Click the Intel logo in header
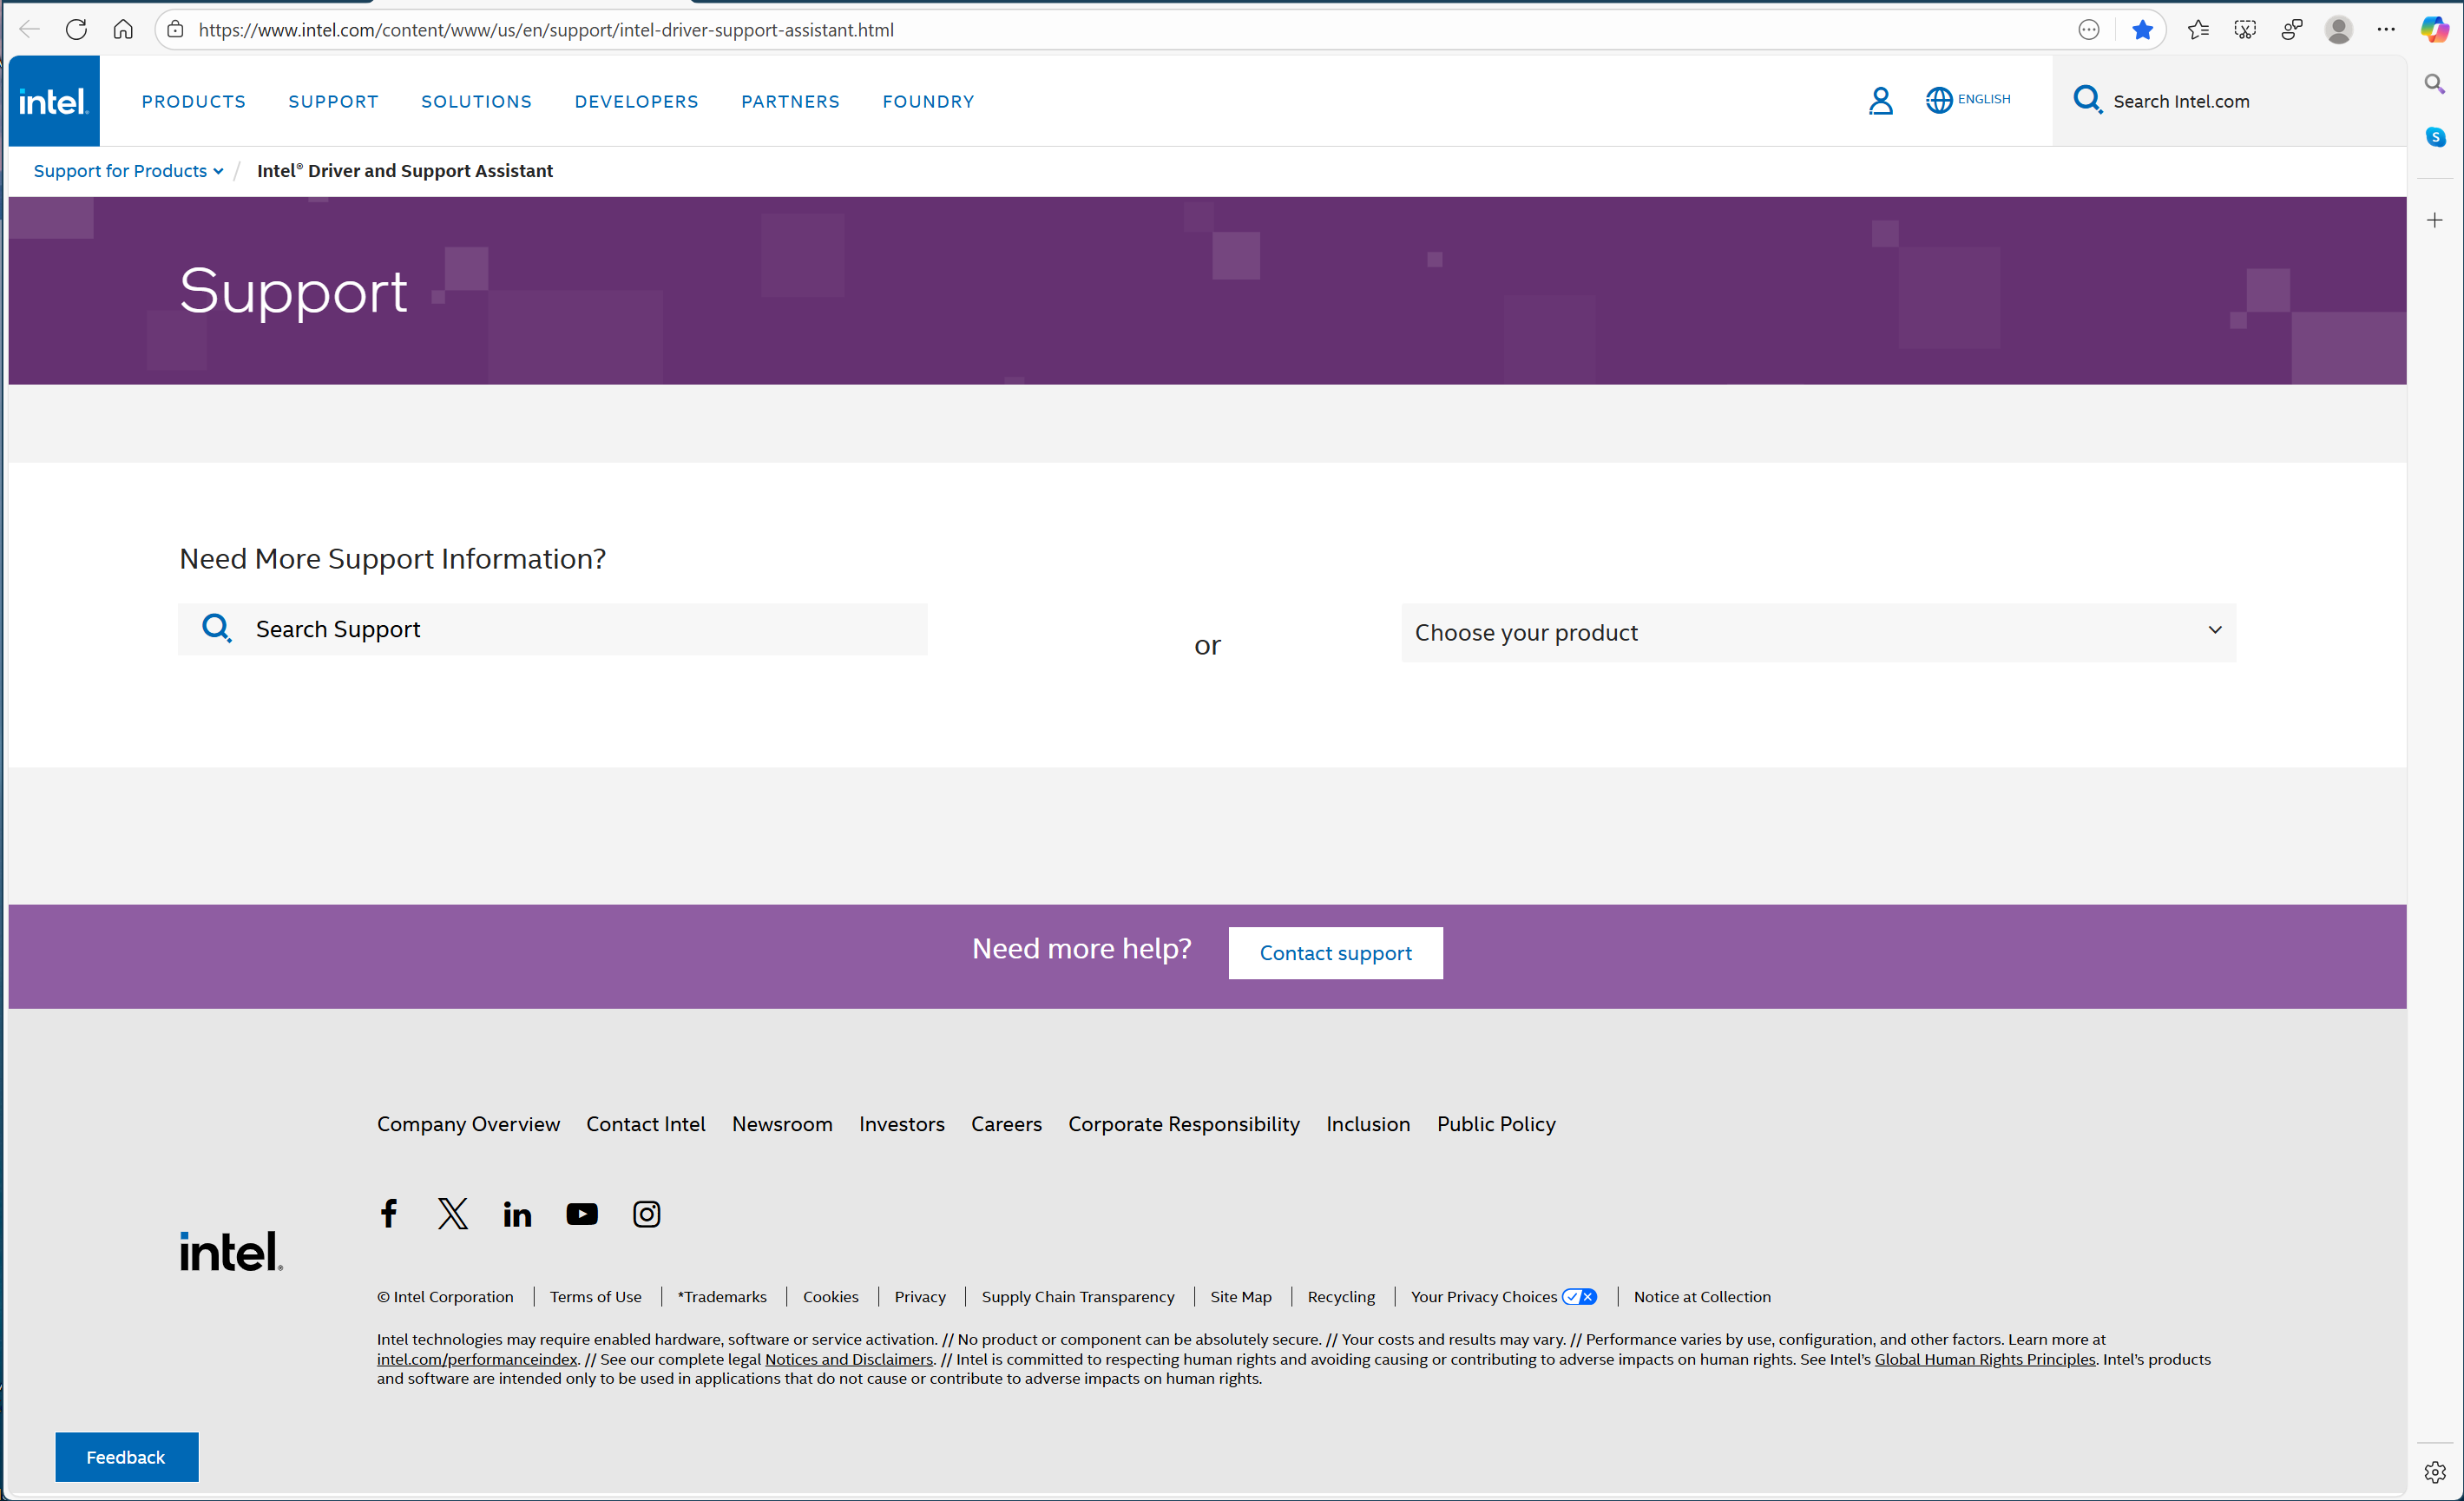The width and height of the screenshot is (2464, 1501). [54, 101]
